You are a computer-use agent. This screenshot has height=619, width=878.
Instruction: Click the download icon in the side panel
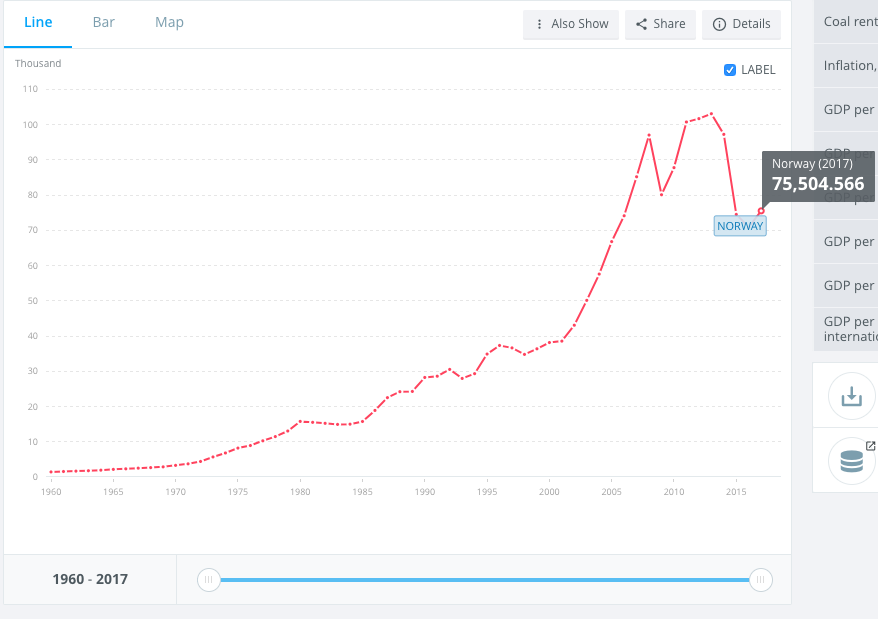(x=851, y=396)
